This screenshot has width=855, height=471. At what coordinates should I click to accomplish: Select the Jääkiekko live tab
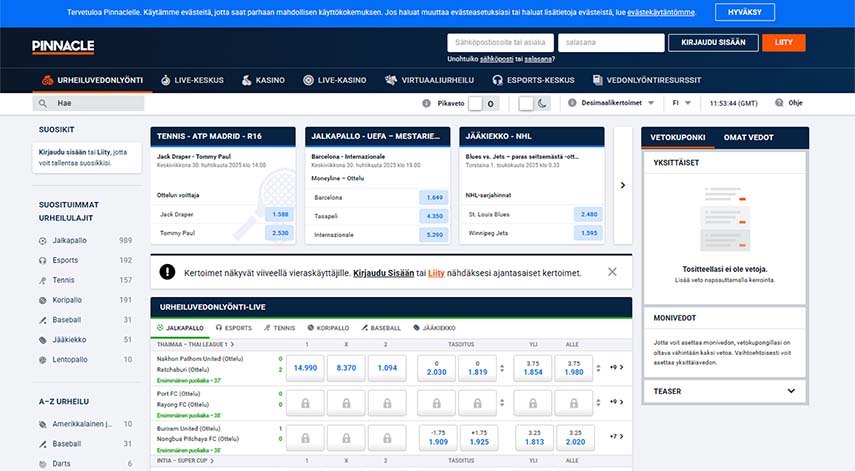434,328
